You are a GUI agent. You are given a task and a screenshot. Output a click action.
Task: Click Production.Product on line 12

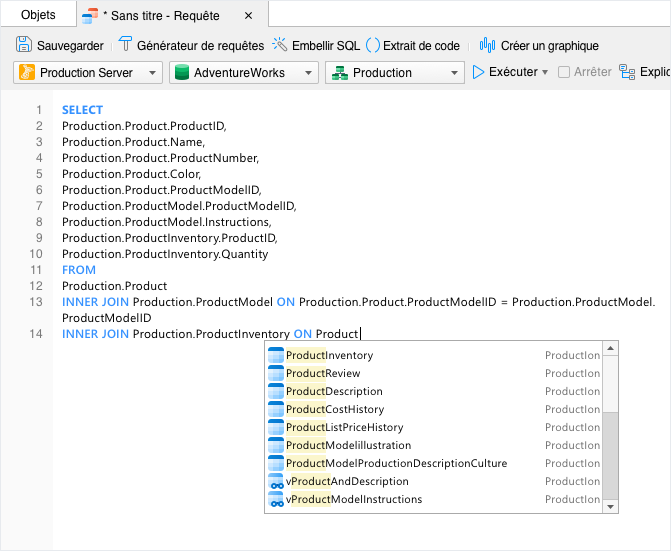click(x=114, y=286)
